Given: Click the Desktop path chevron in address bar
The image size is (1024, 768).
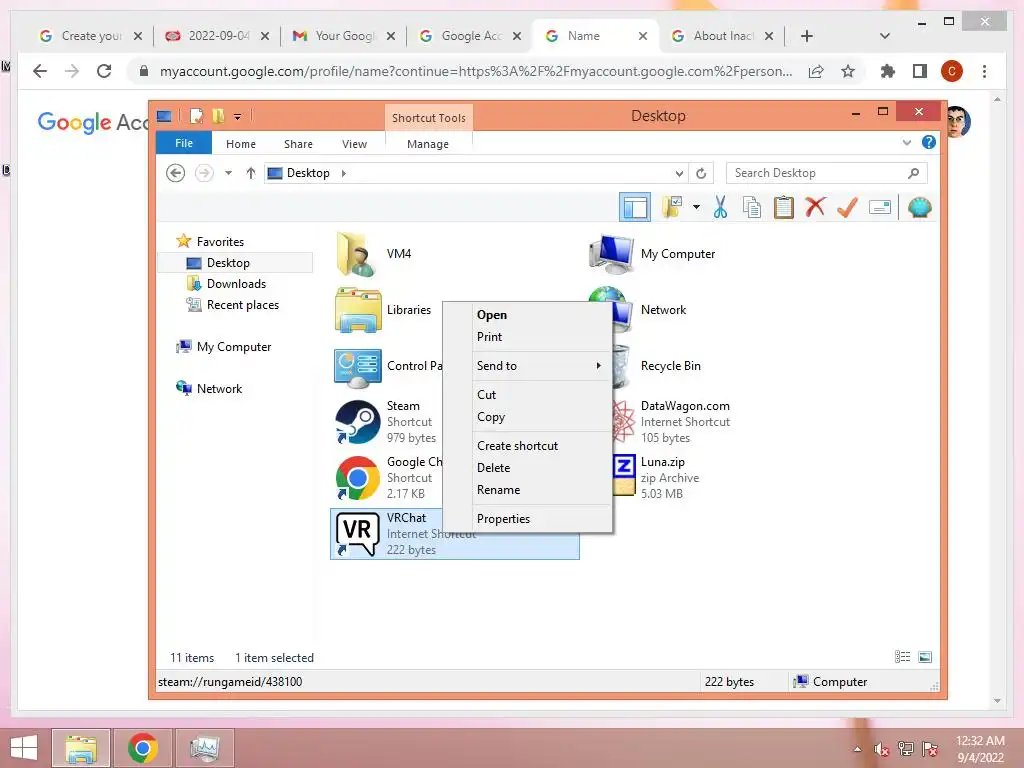Looking at the screenshot, I should pyautogui.click(x=344, y=173).
